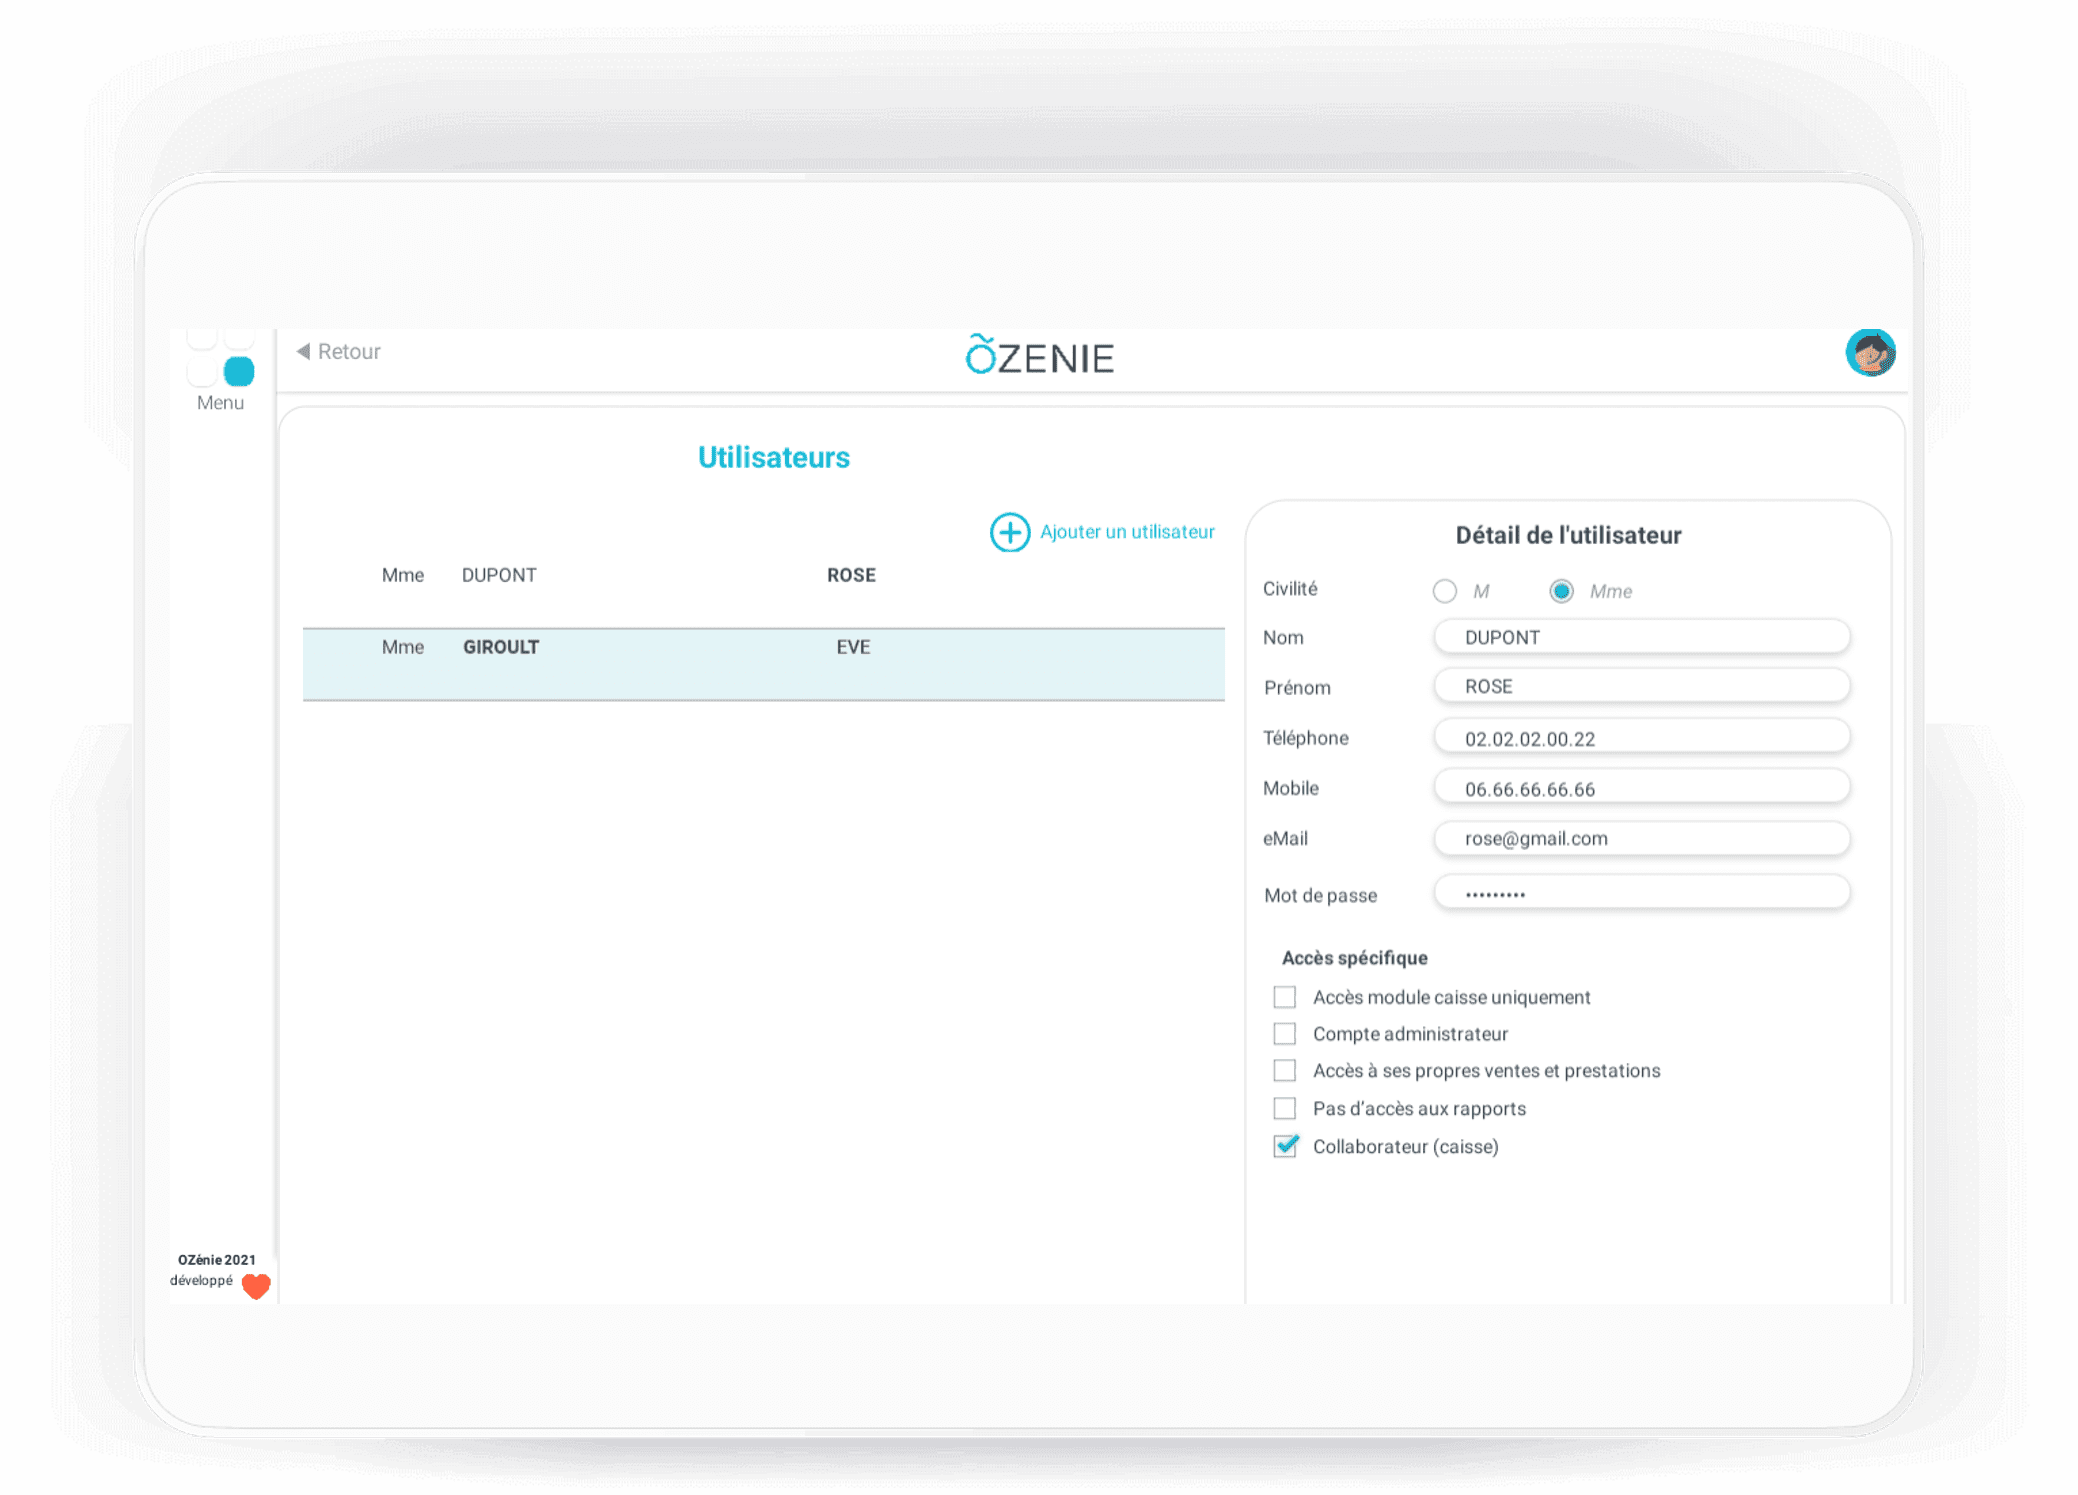Click Mme title in DUPONT row

(403, 575)
